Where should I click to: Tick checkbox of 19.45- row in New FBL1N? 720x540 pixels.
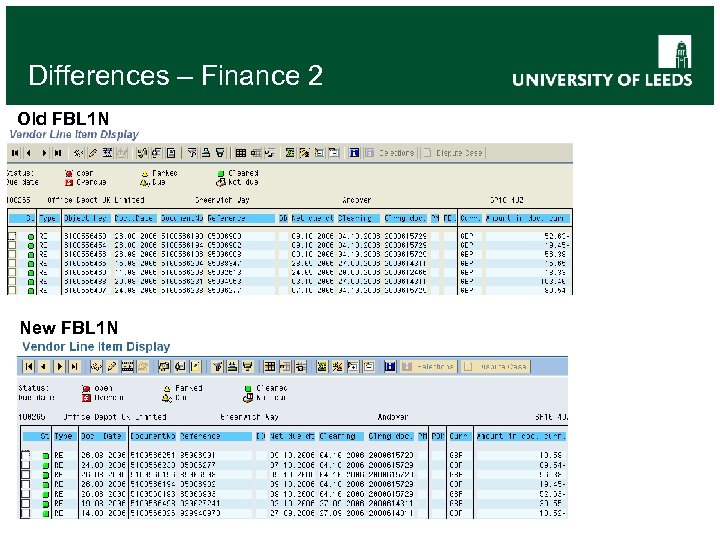pos(26,484)
